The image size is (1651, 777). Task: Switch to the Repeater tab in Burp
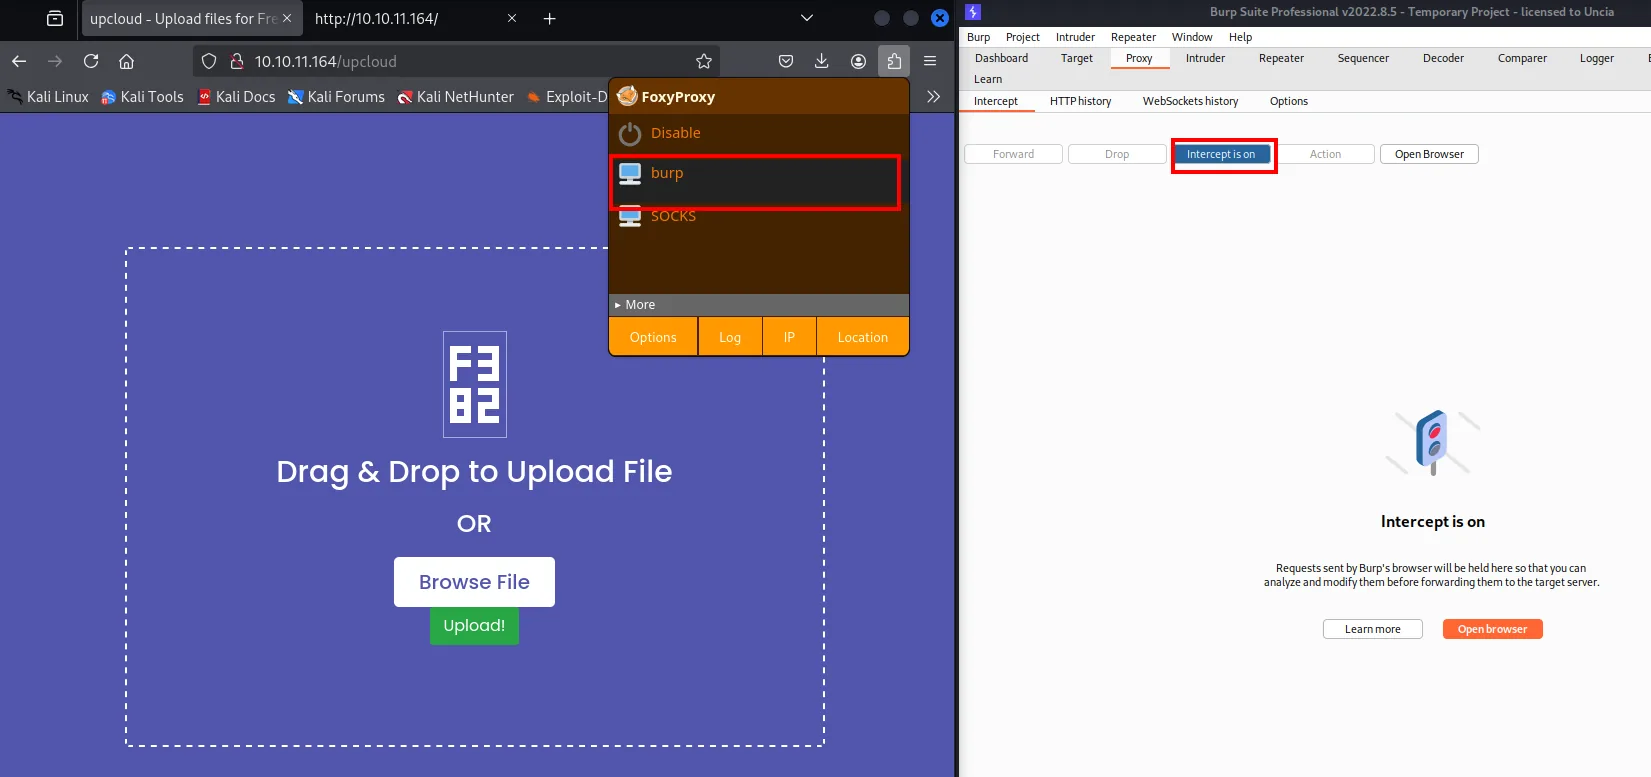[1281, 58]
